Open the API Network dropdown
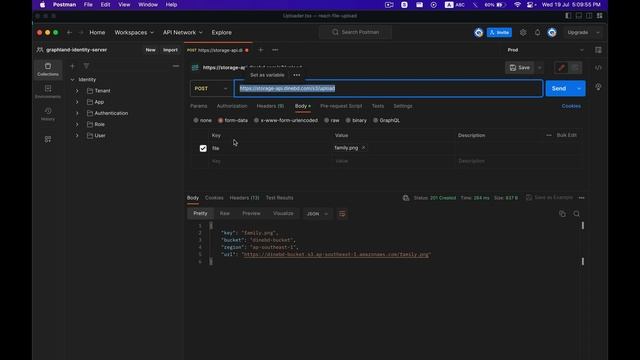The height and width of the screenshot is (360, 640). tap(182, 32)
